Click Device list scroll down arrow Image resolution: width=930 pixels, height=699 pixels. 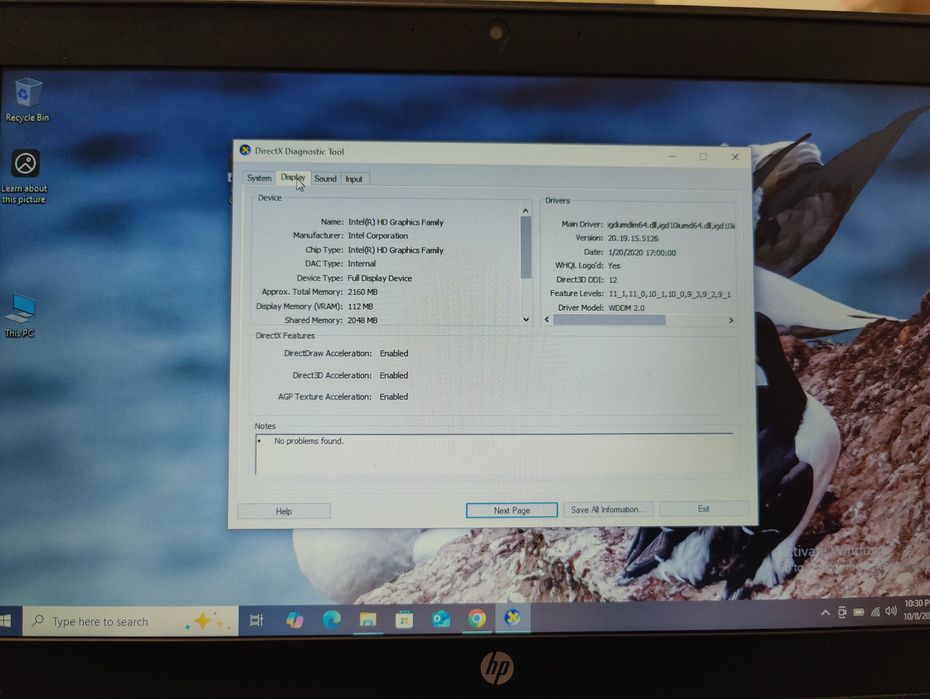526,320
